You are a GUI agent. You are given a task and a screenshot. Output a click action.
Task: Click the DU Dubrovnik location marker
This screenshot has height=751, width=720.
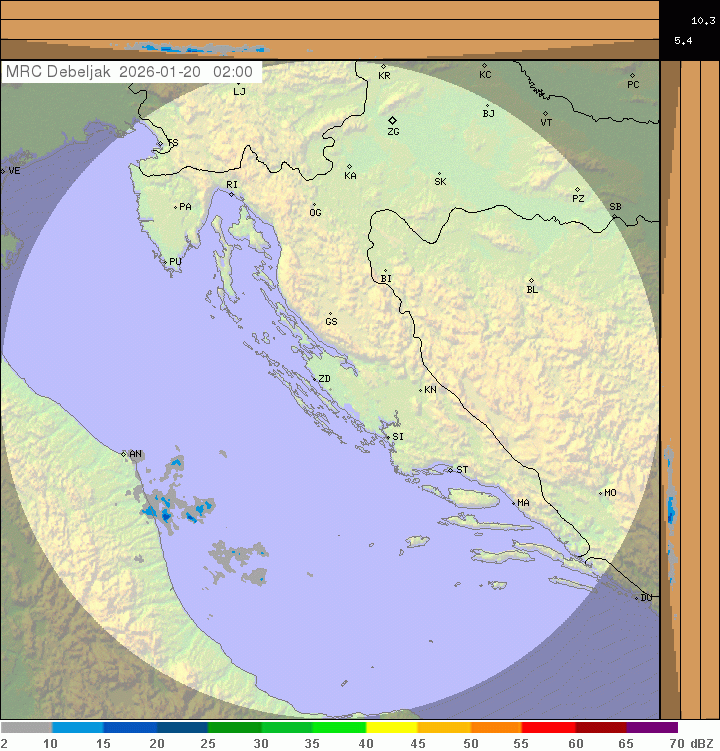click(x=637, y=598)
